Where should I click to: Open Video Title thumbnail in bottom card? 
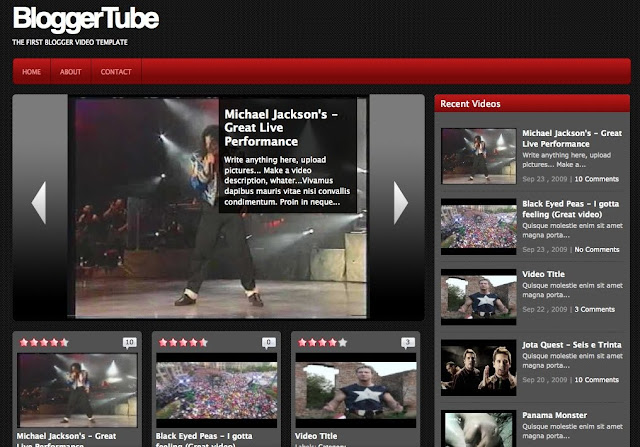[356, 390]
